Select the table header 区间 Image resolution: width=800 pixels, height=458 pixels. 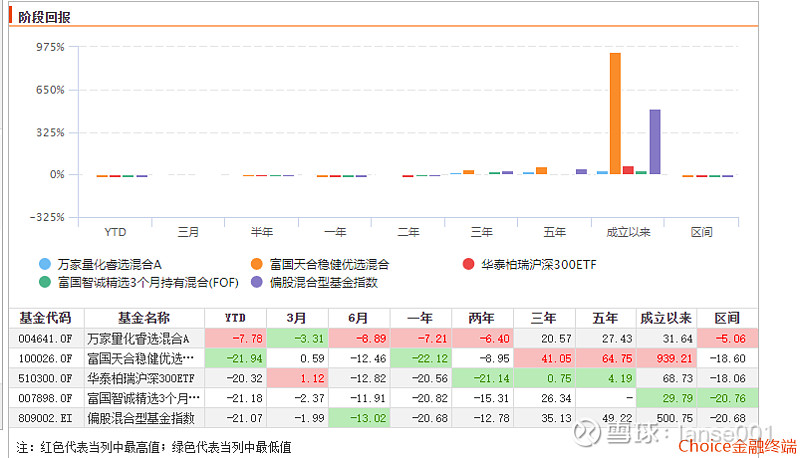coord(728,318)
